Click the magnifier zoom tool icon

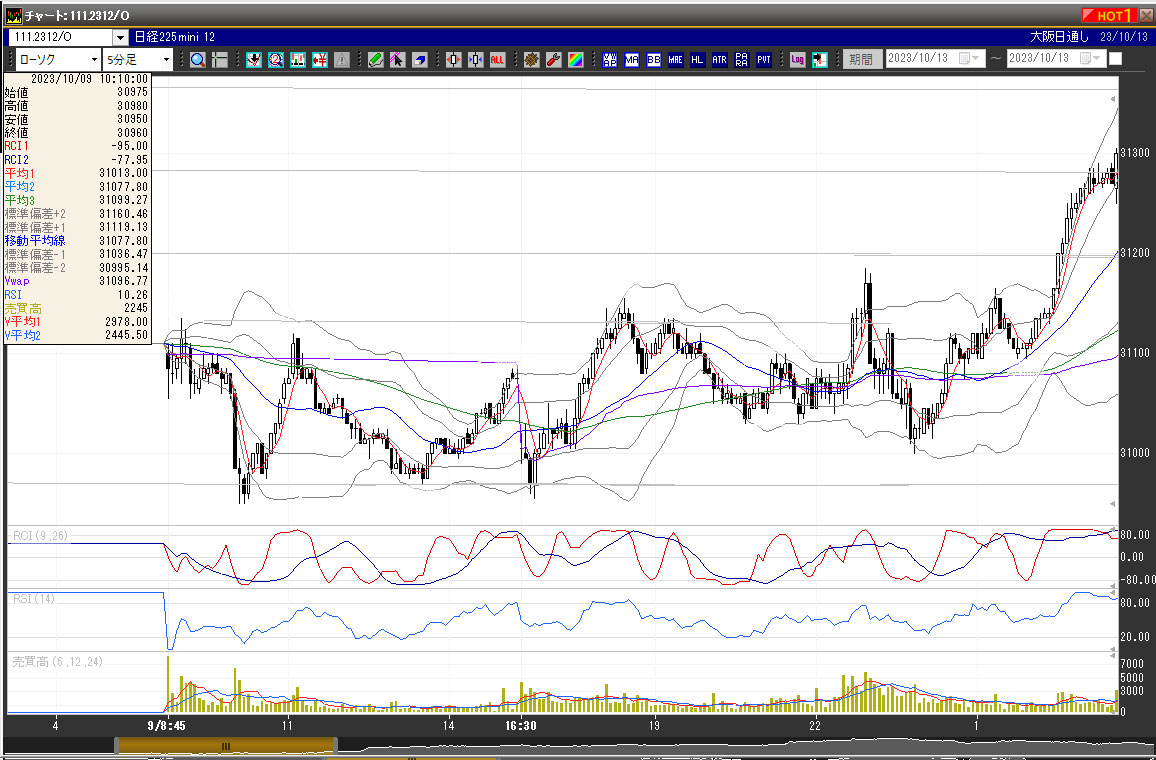[198, 60]
